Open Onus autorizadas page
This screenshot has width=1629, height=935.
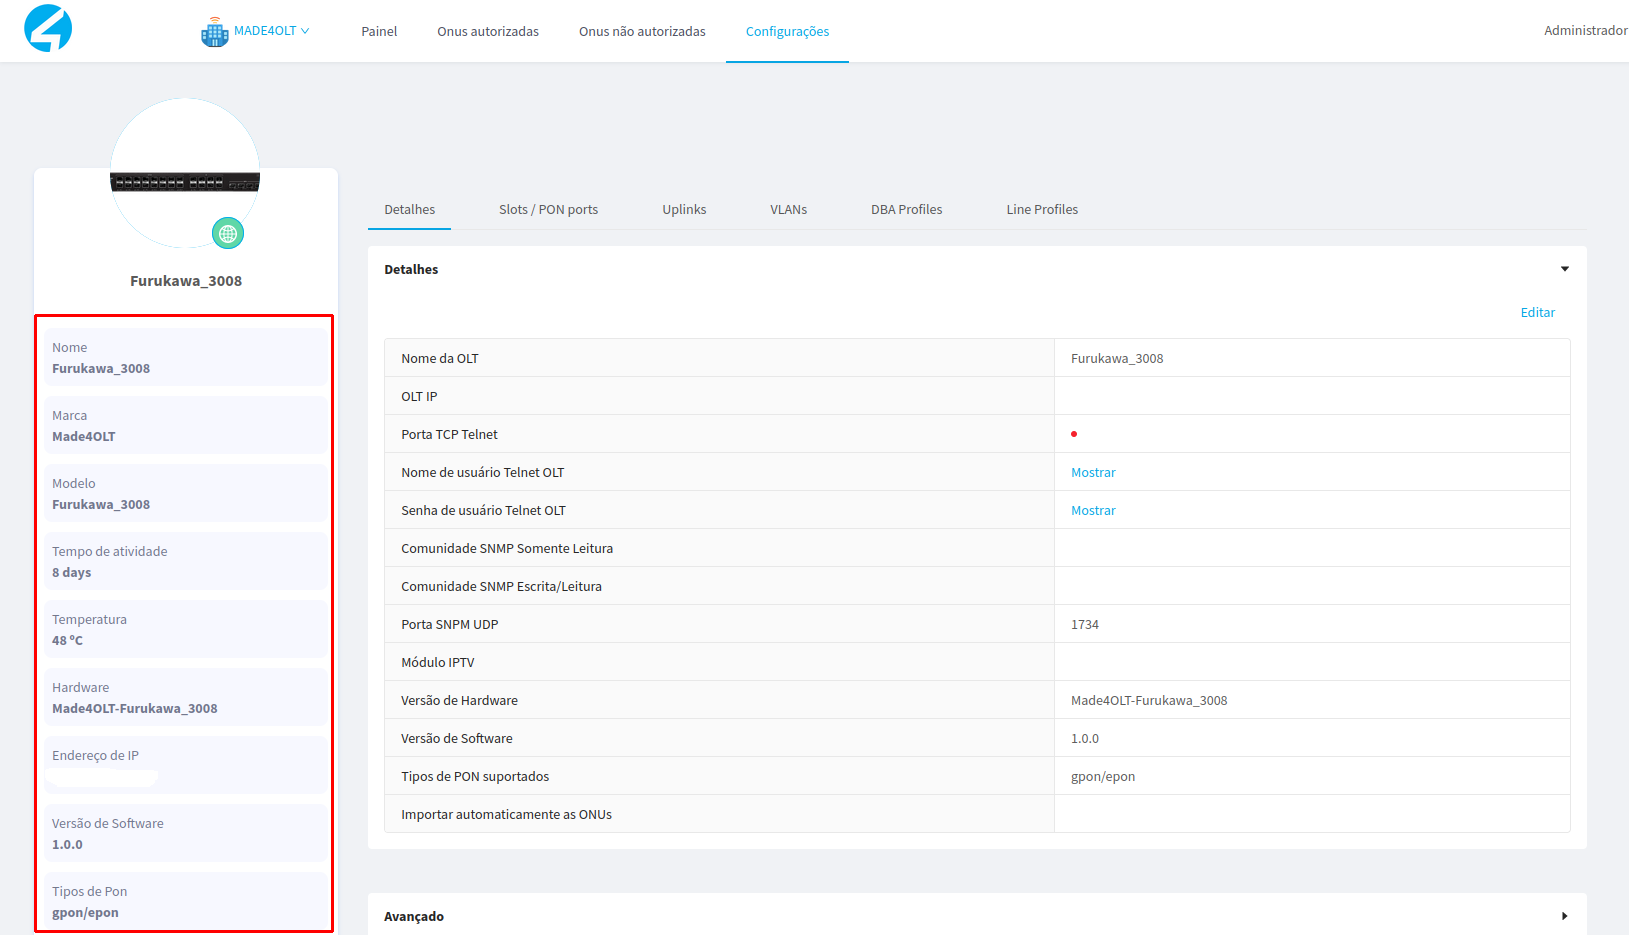488,31
